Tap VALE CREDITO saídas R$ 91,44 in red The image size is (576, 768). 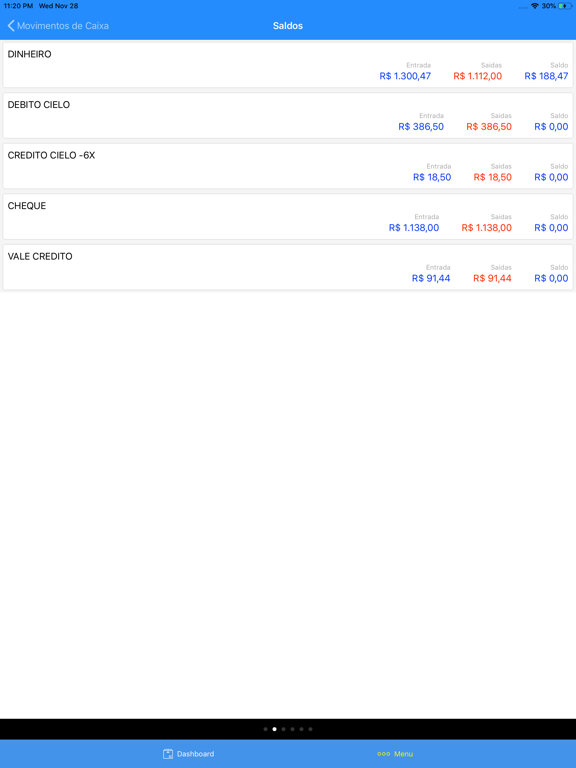(x=492, y=278)
